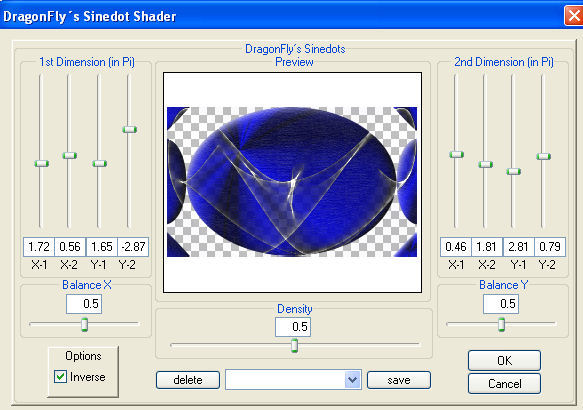The height and width of the screenshot is (410, 583).
Task: Click the 2nd Dimension X-1 vertical slider thumb
Action: pos(456,154)
